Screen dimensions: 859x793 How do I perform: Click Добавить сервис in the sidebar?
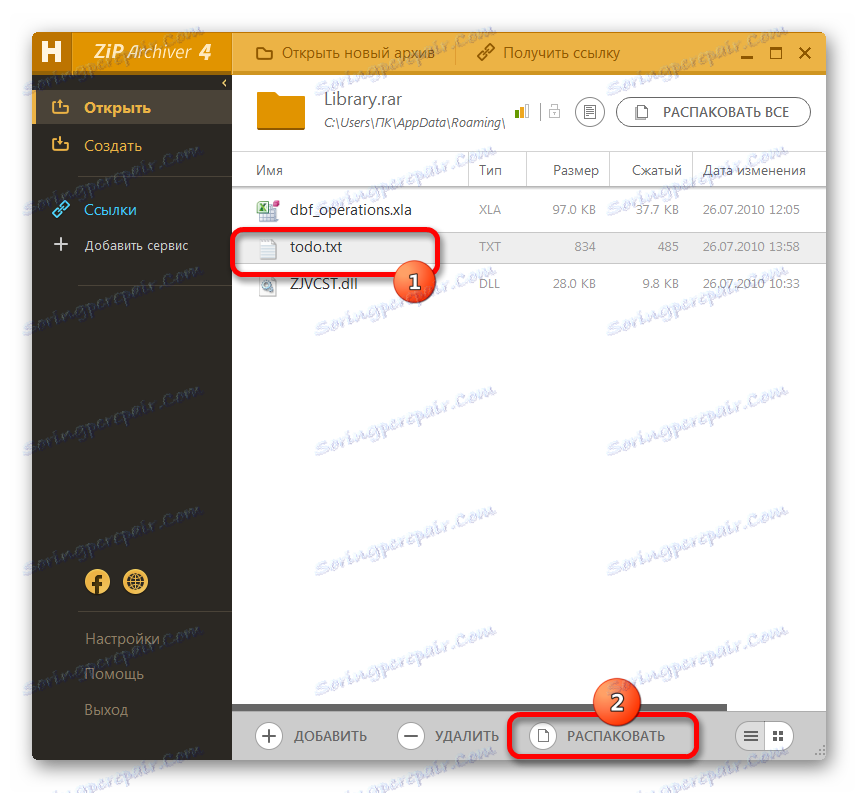coord(136,245)
